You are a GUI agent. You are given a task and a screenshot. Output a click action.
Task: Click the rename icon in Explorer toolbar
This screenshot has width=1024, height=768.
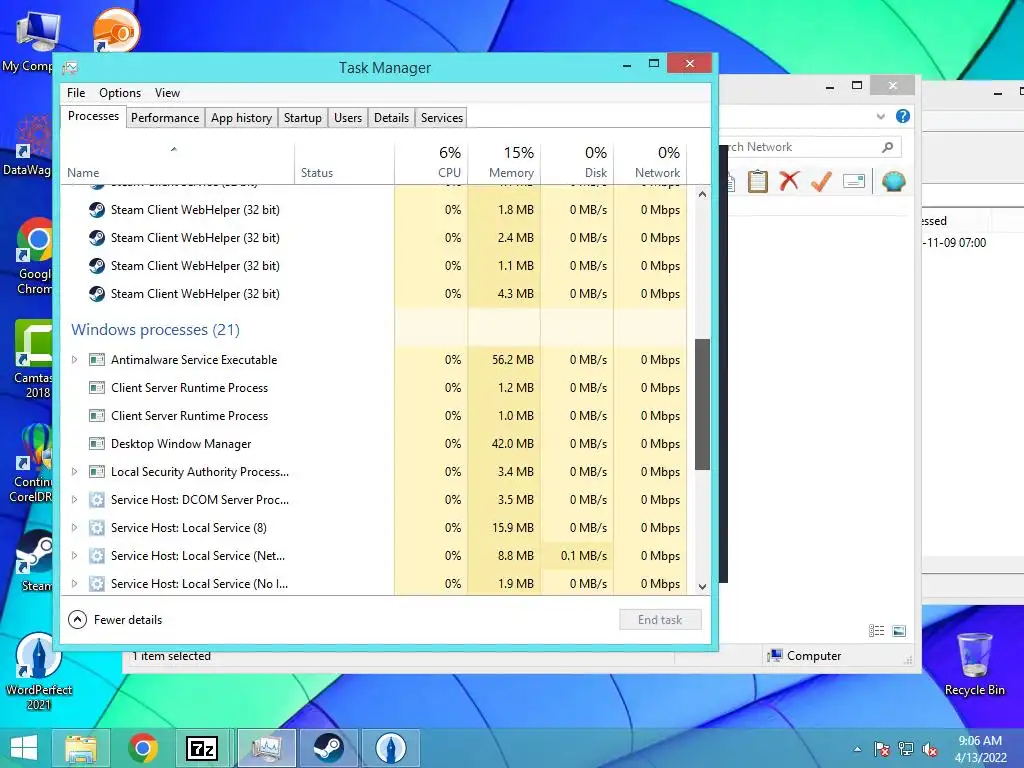click(x=854, y=181)
